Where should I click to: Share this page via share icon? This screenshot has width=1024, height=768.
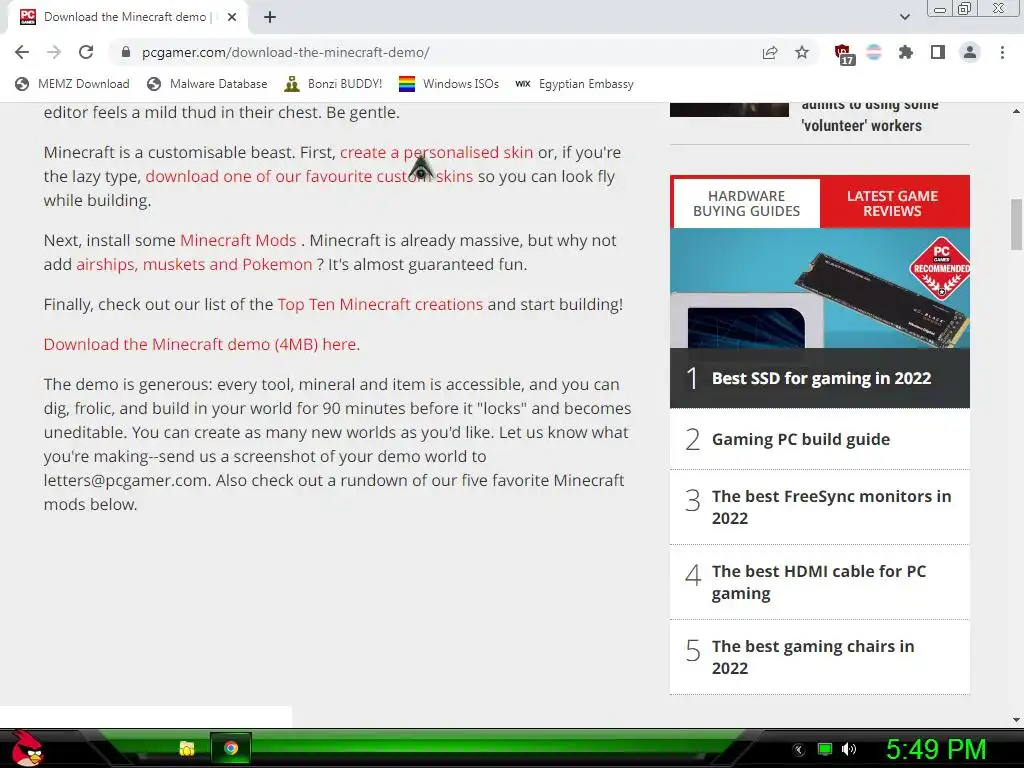(770, 52)
